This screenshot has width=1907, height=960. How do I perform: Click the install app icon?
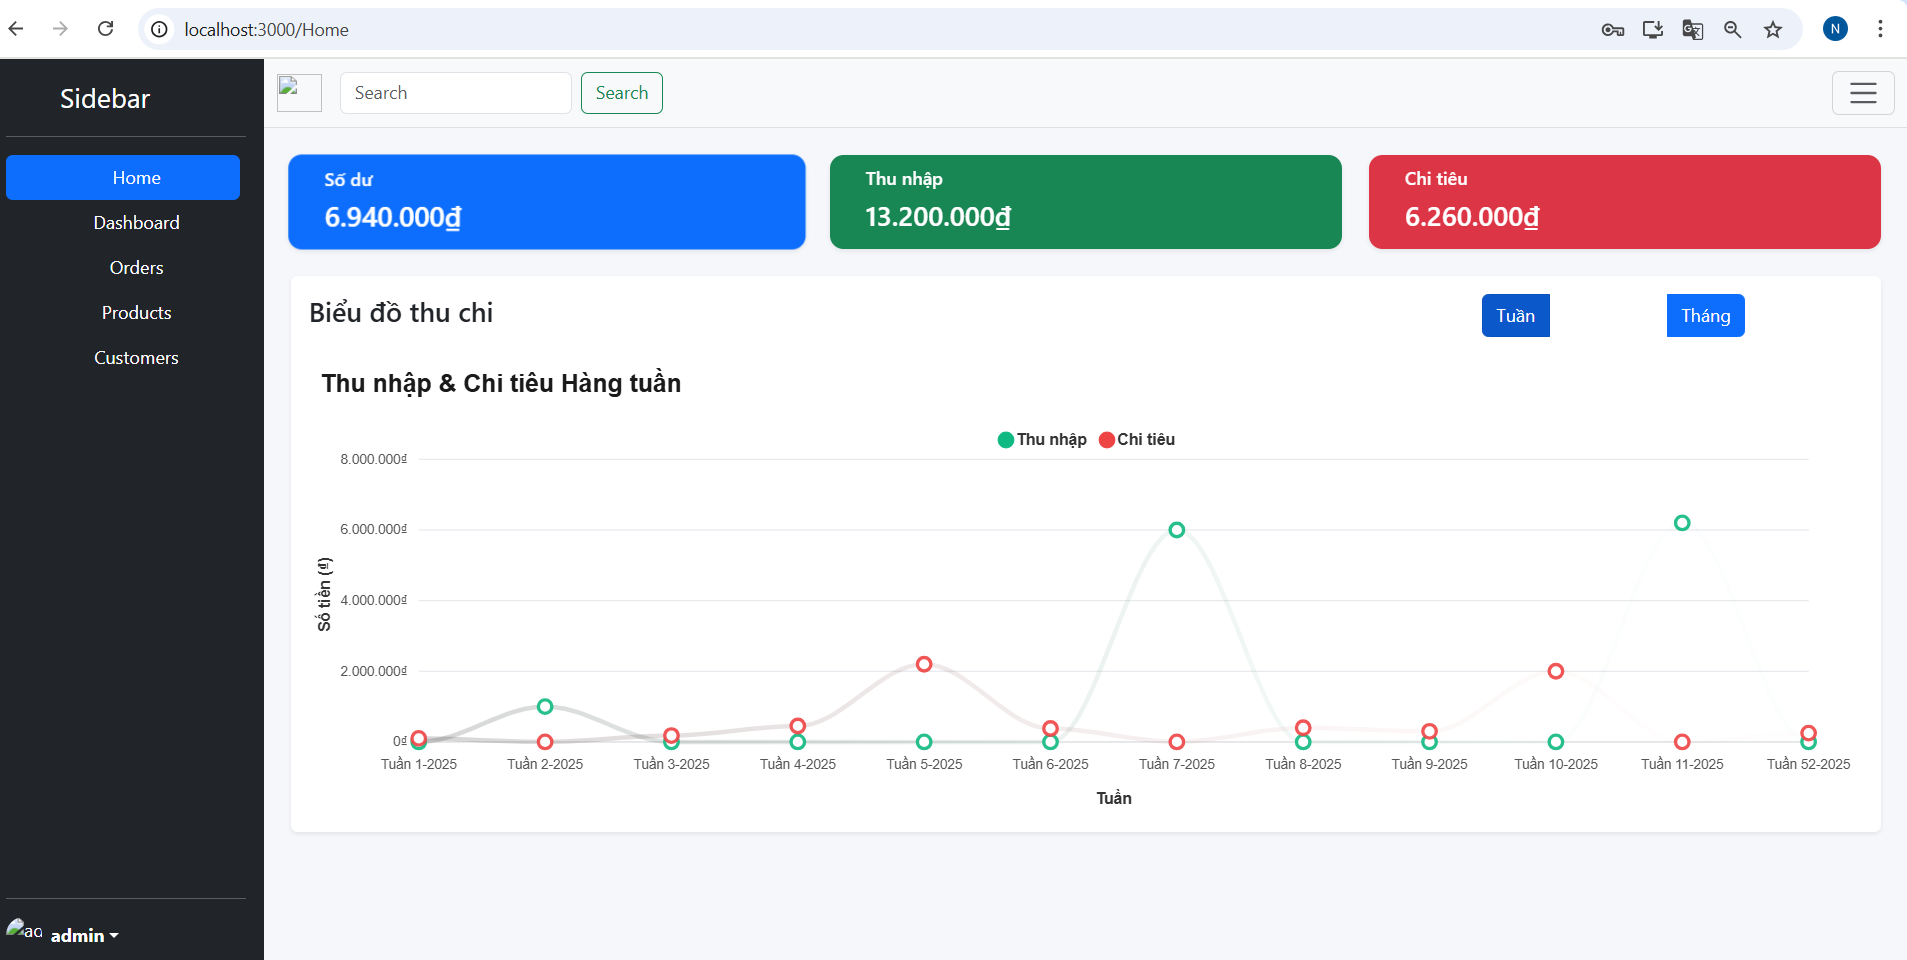coord(1652,30)
